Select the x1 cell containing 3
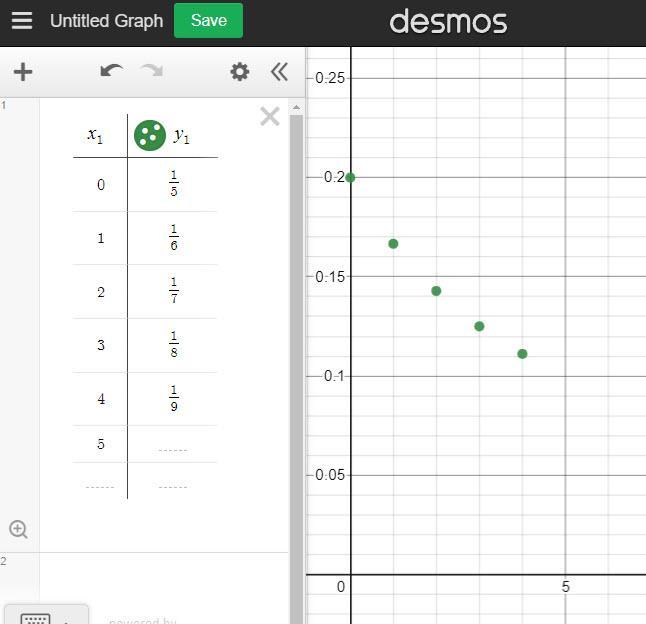Image resolution: width=646 pixels, height=624 pixels. coord(101,345)
